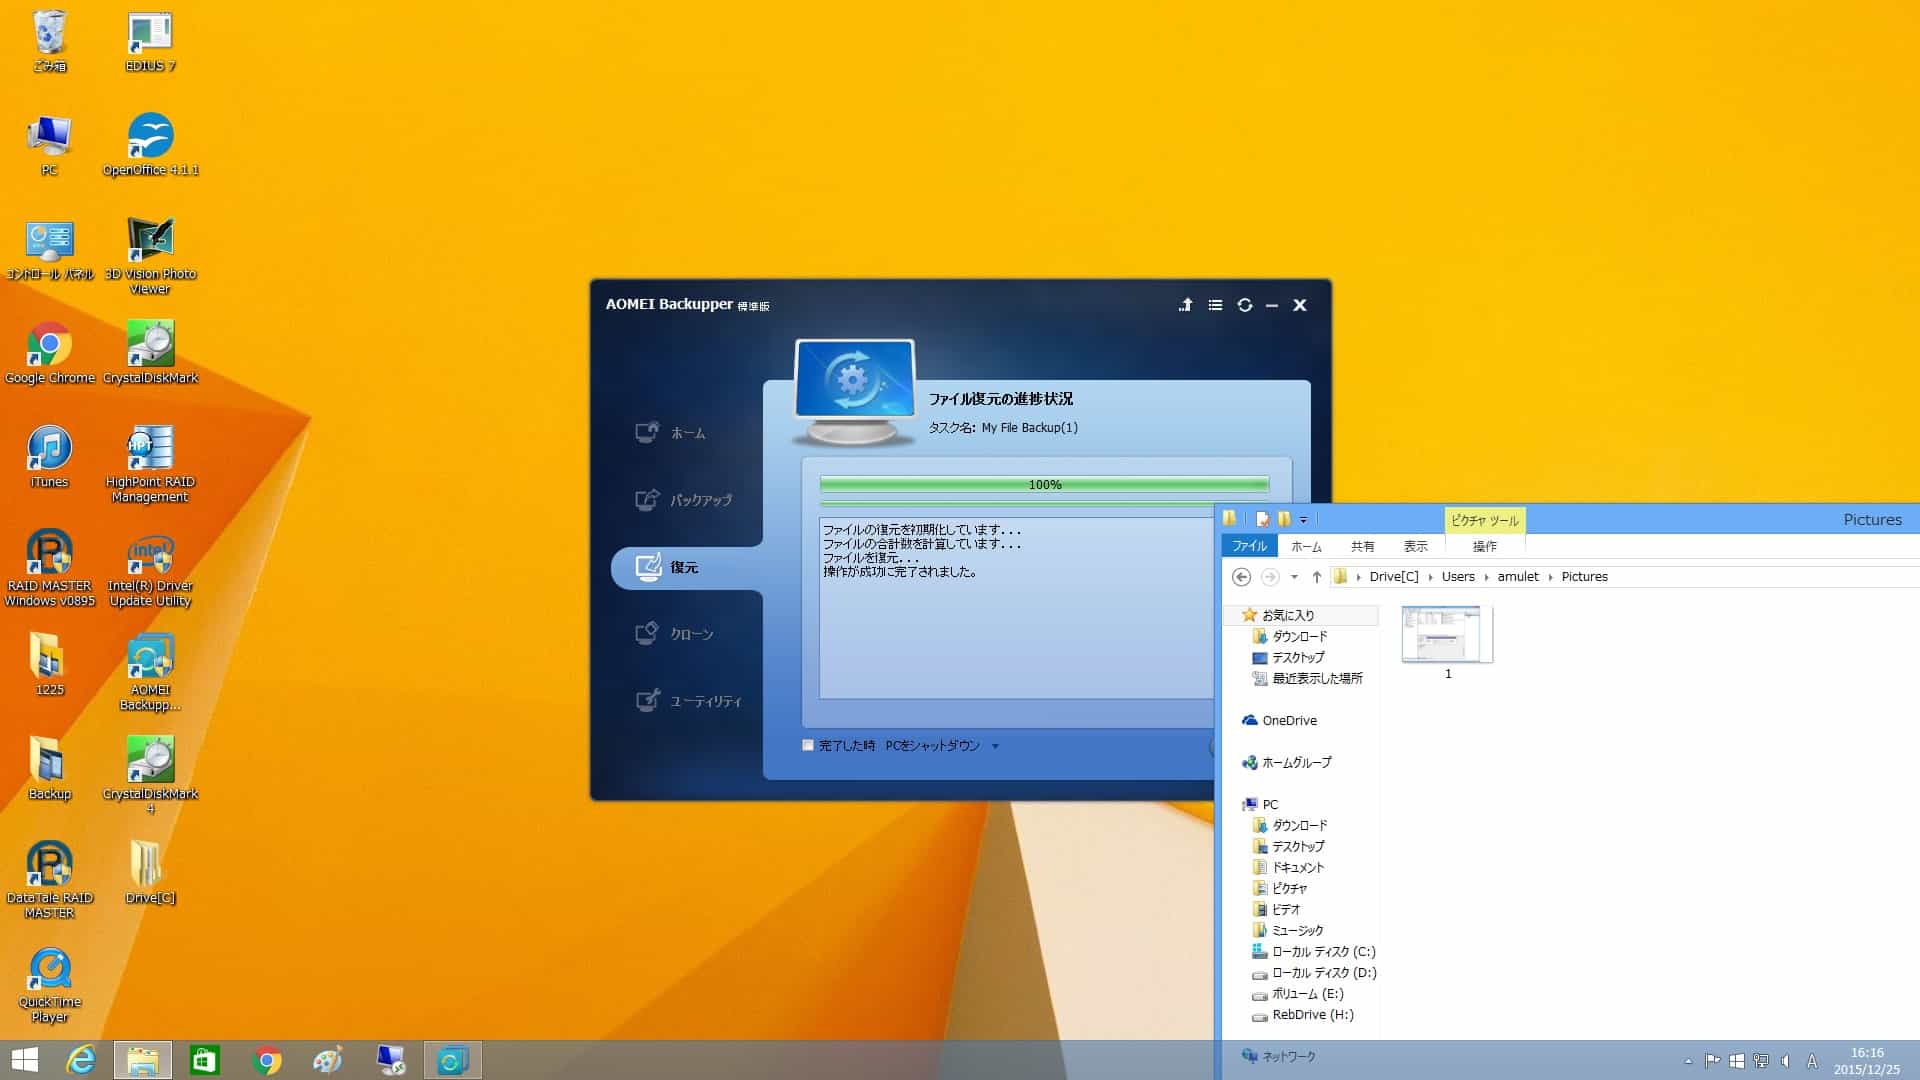Click the restore log text area

tap(1016, 608)
